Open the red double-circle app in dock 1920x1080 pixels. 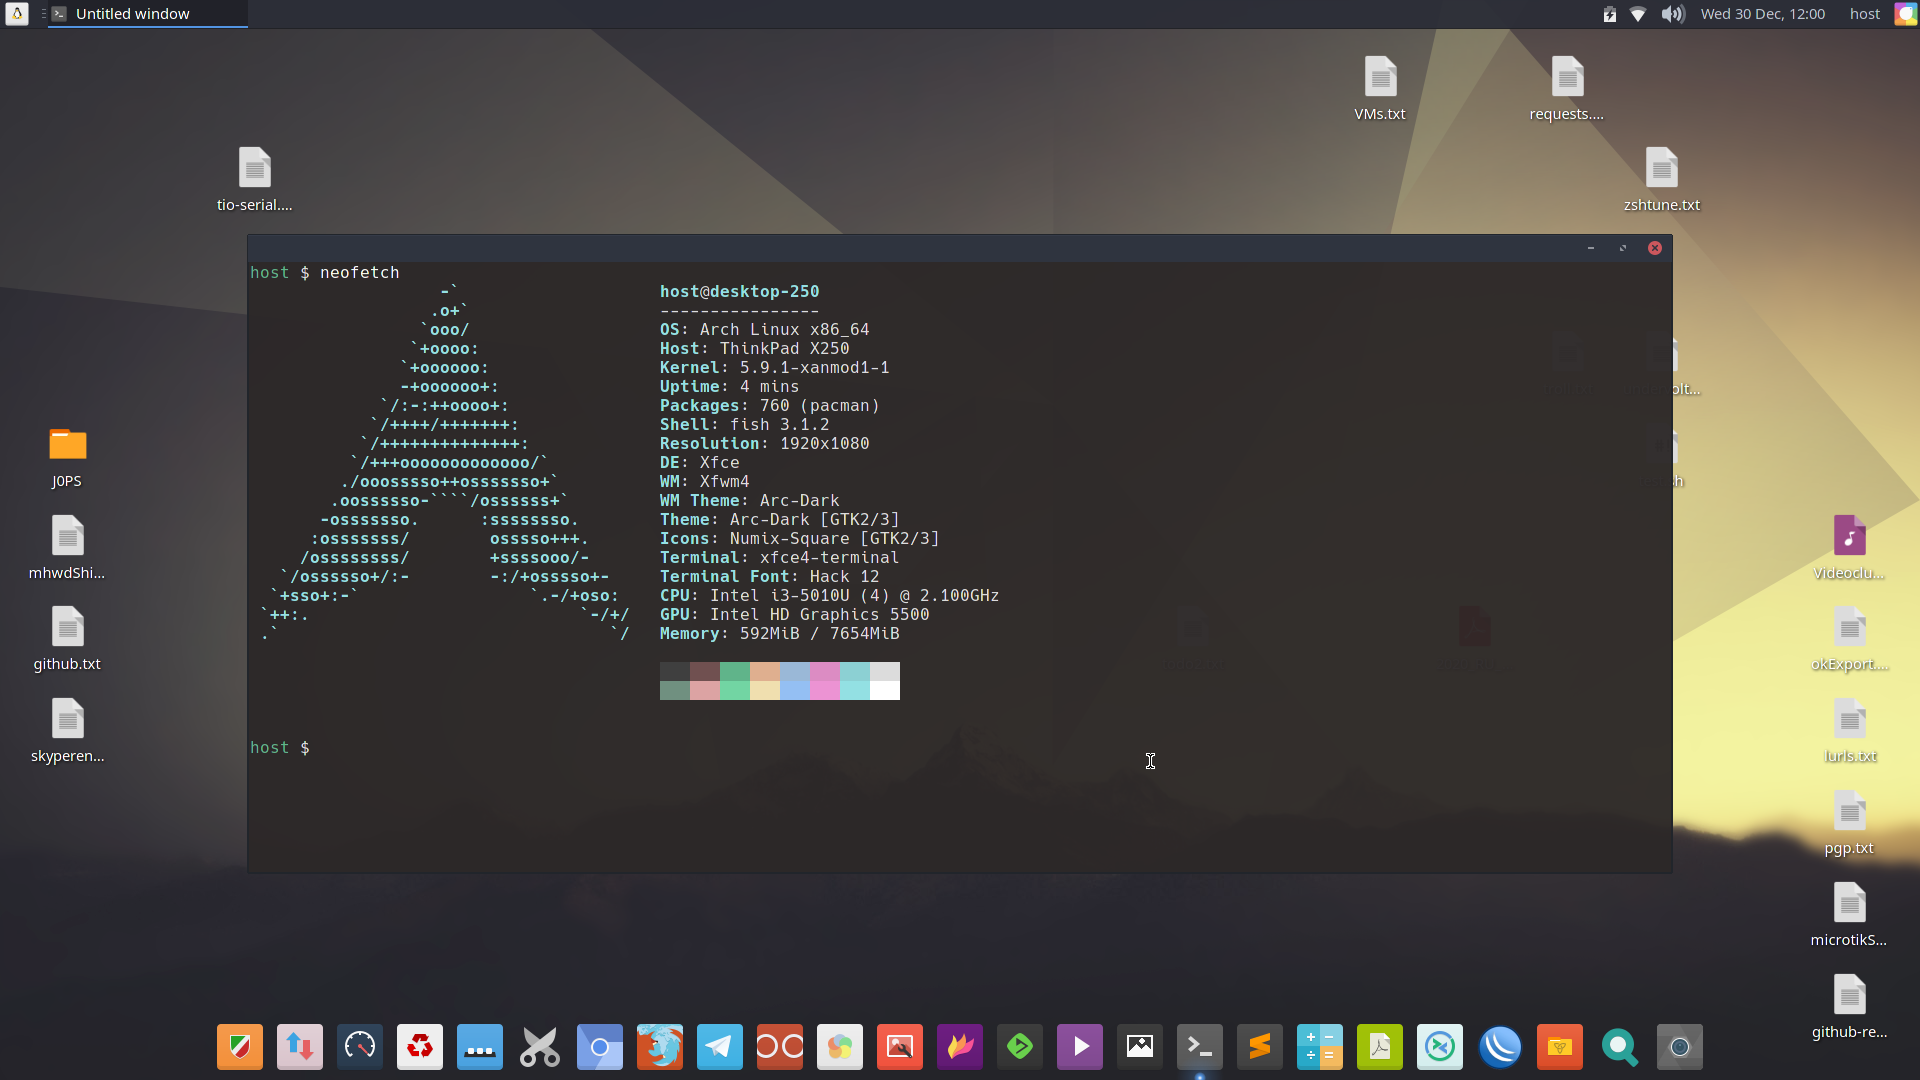coord(780,1047)
